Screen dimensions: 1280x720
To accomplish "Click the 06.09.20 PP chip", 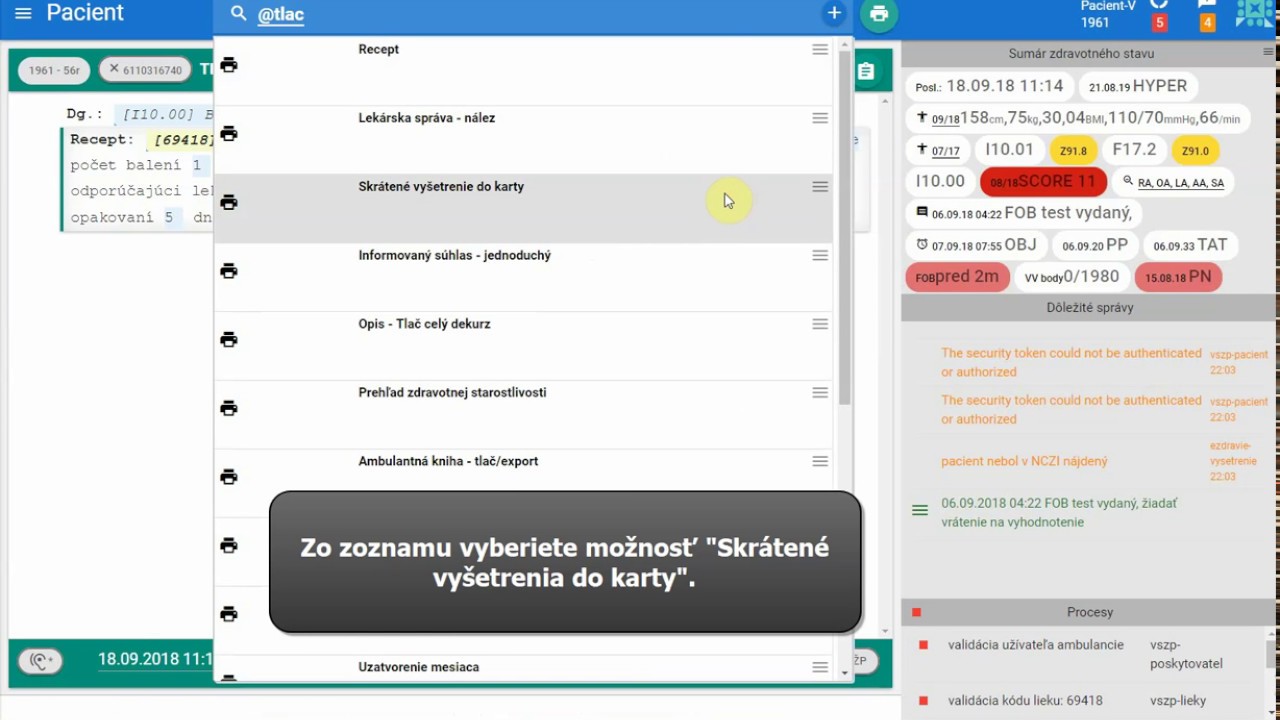I will coord(1094,245).
